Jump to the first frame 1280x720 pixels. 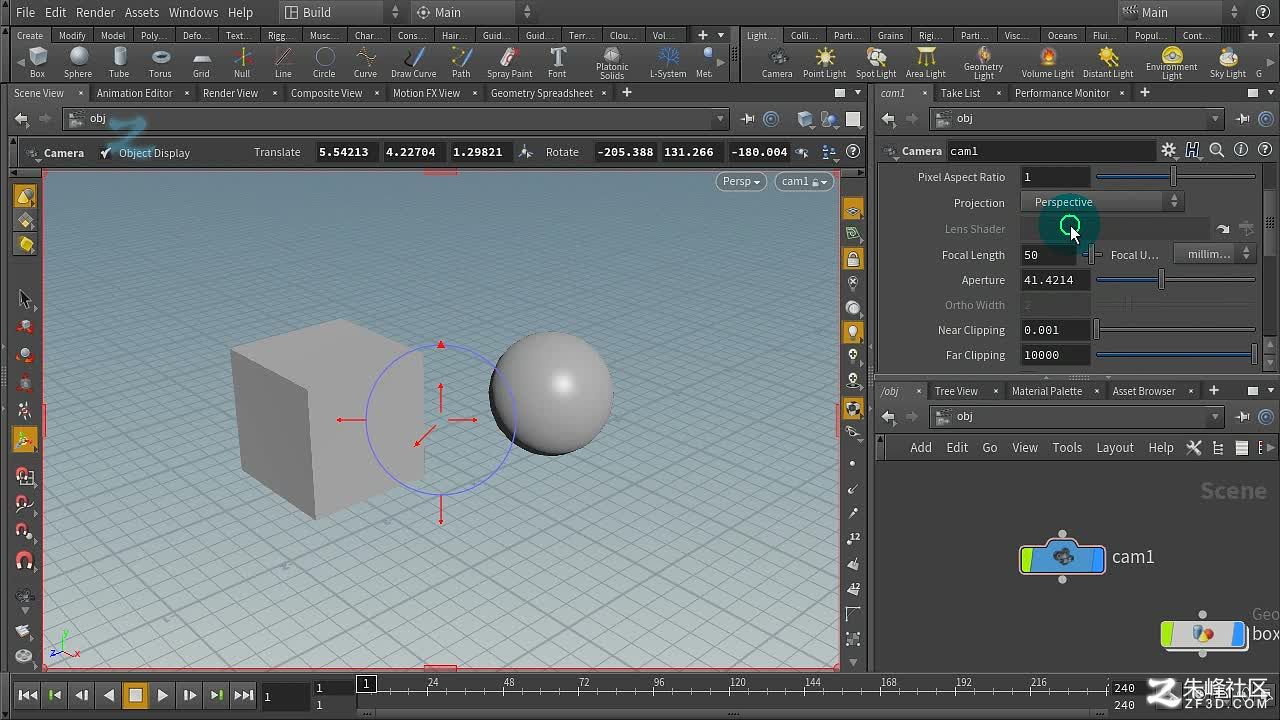click(x=28, y=695)
